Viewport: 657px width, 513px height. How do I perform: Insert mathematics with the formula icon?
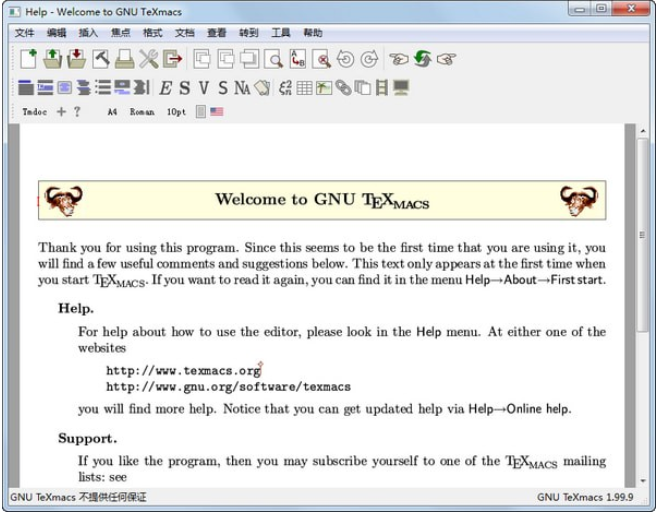coord(285,88)
